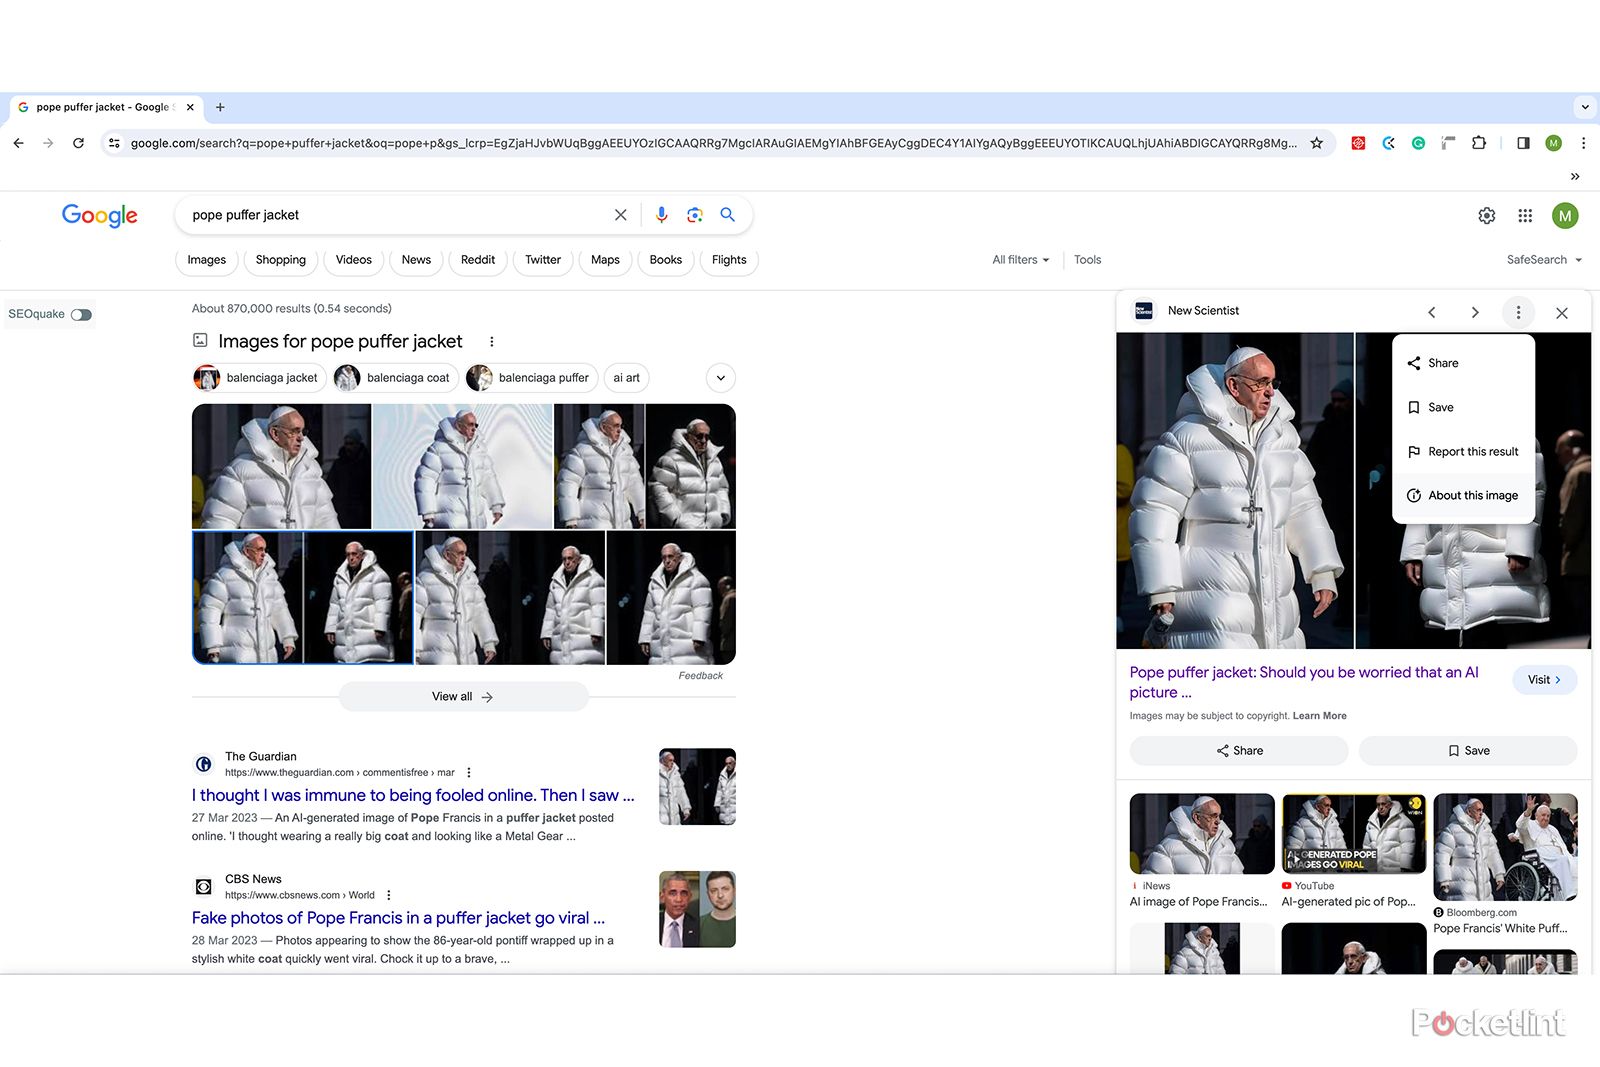Open the SafeSearch dropdown

(x=1543, y=259)
